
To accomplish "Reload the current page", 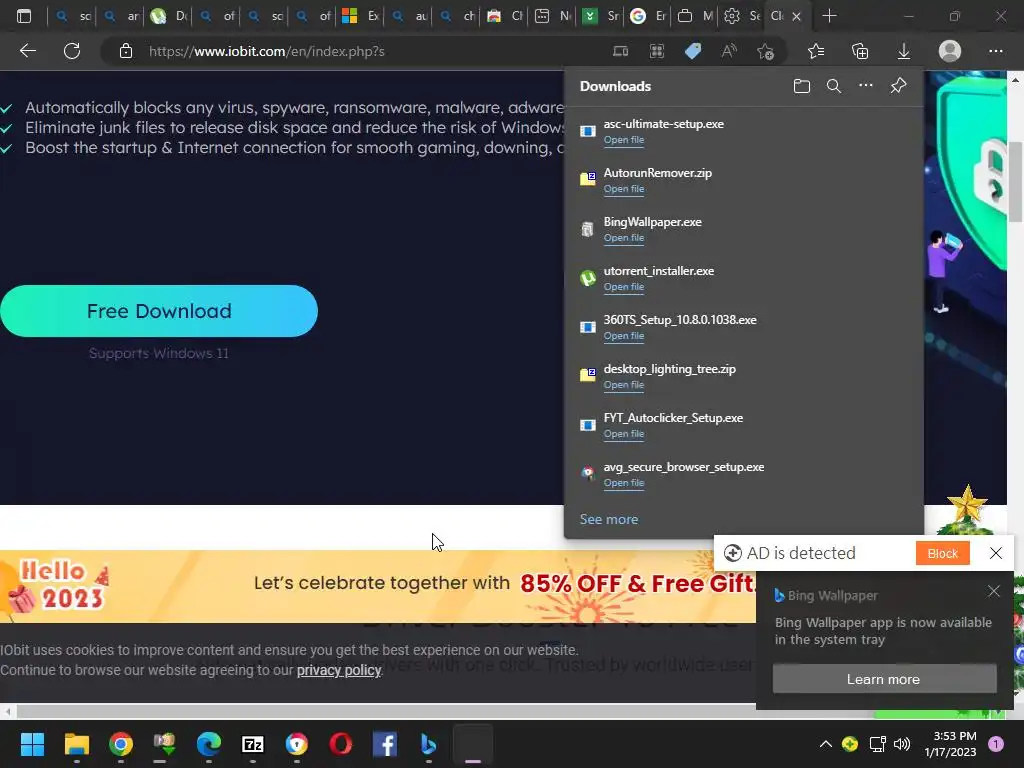I will (72, 51).
